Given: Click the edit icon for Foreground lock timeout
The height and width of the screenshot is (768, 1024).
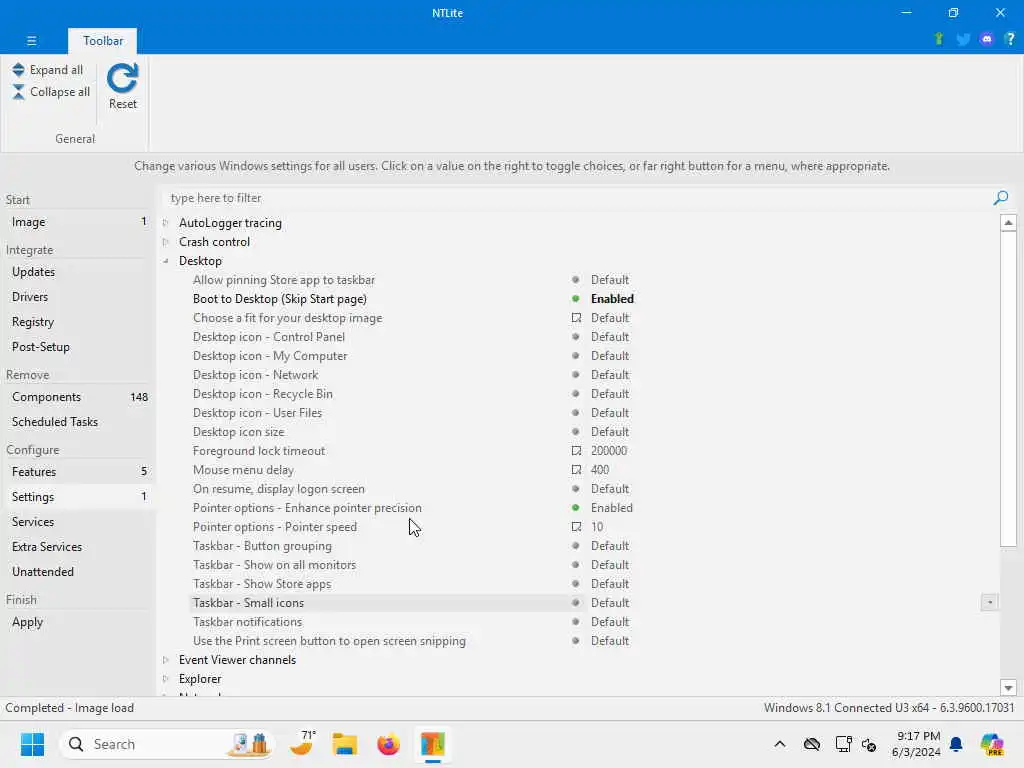Looking at the screenshot, I should coord(576,451).
